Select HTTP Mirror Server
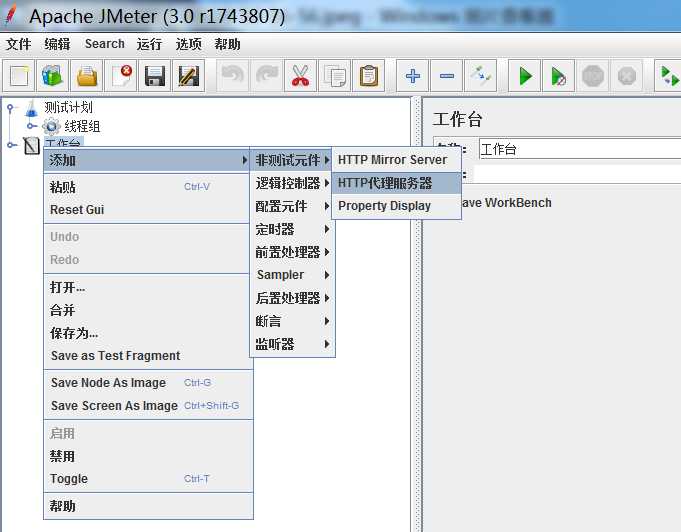The width and height of the screenshot is (681, 532). click(x=396, y=160)
